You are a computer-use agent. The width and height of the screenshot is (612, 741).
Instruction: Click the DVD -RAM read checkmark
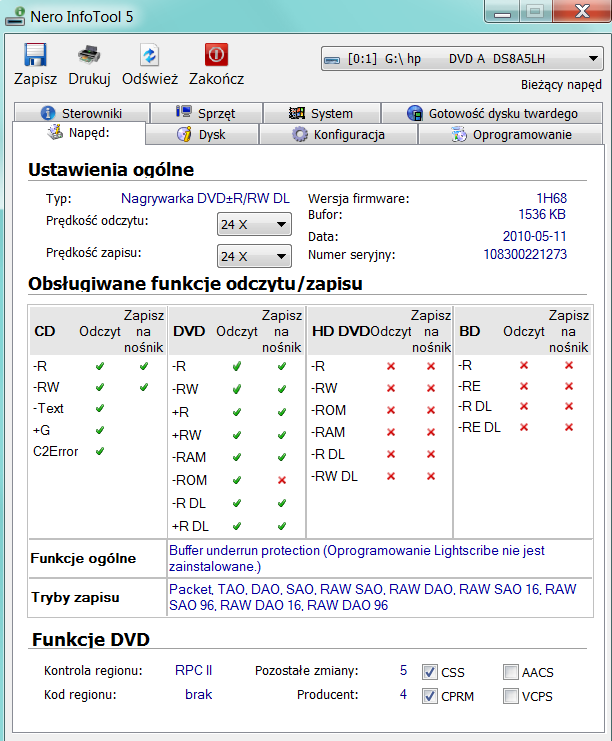[237, 457]
